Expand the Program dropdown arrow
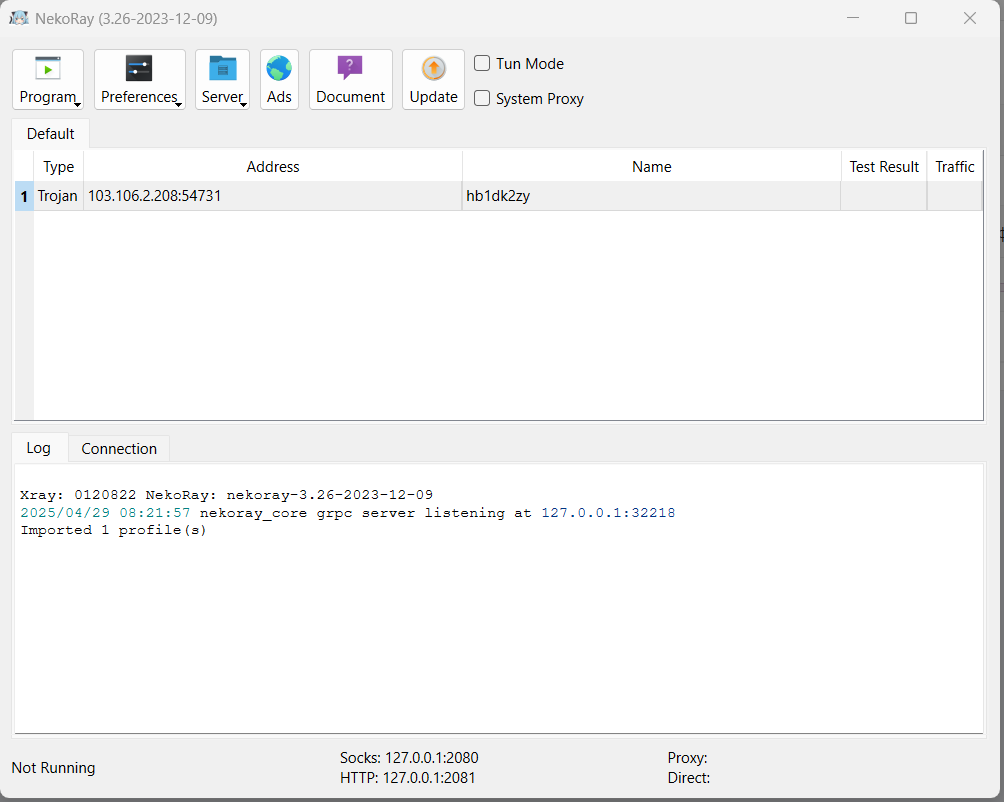 77,105
